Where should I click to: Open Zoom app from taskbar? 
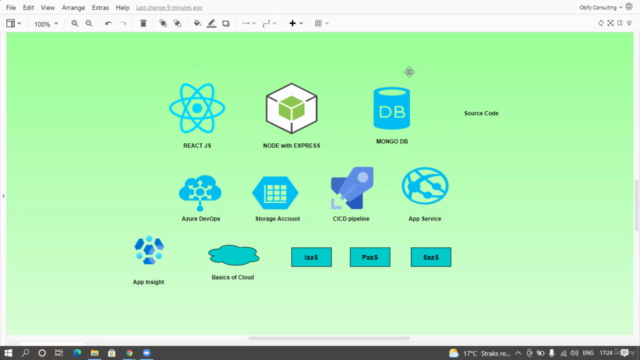(147, 353)
